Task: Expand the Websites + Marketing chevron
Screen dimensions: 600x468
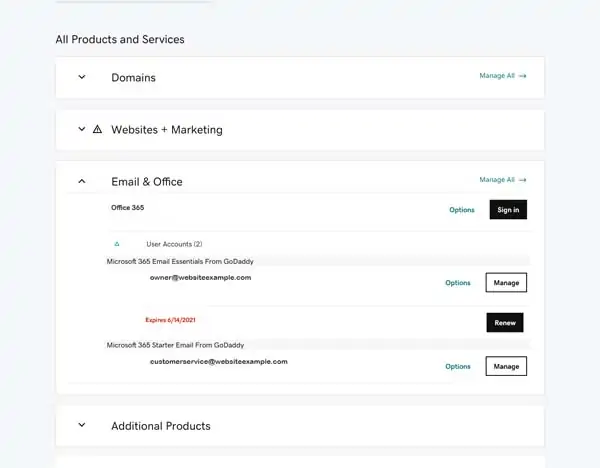Action: click(82, 129)
